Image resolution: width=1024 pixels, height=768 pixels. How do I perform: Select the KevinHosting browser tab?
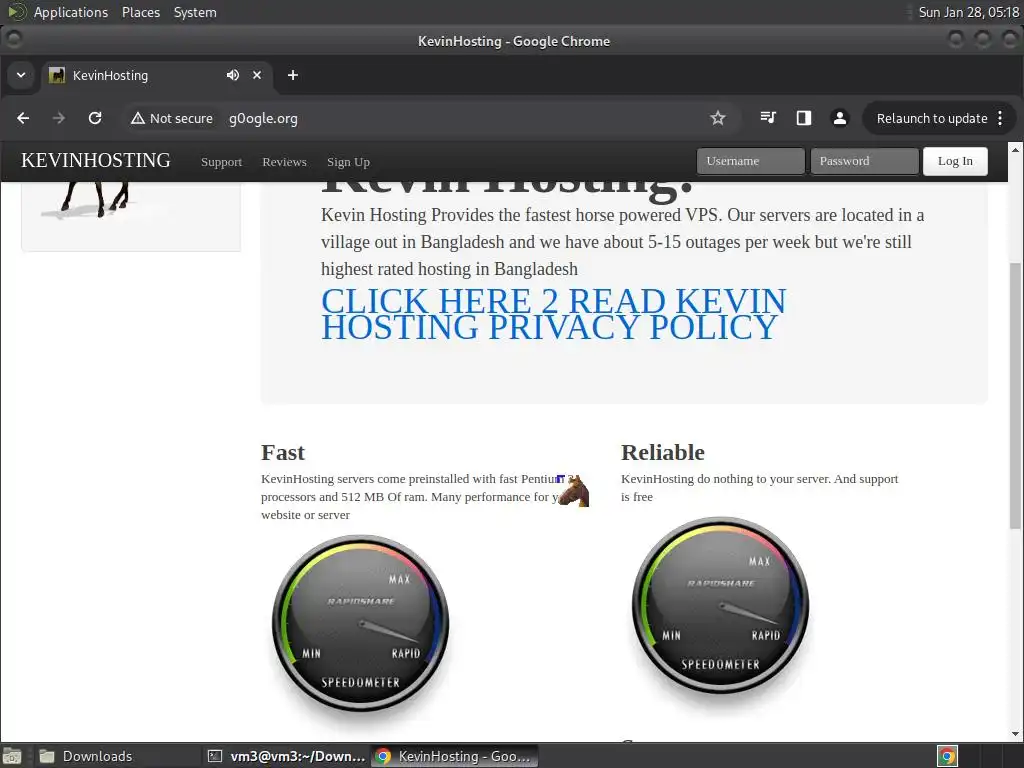click(x=157, y=75)
